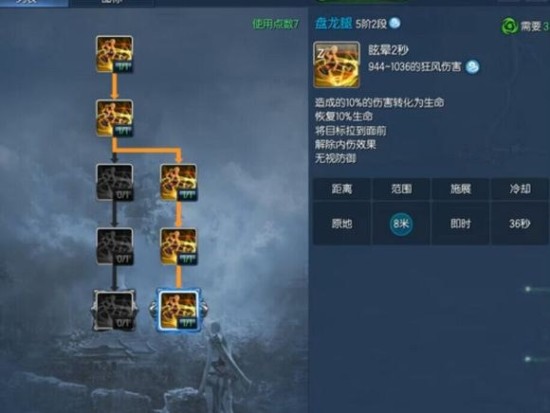Screen dimensions: 550x413
Task: Click the greyed-out fourth-tier skill node
Action: (114, 246)
